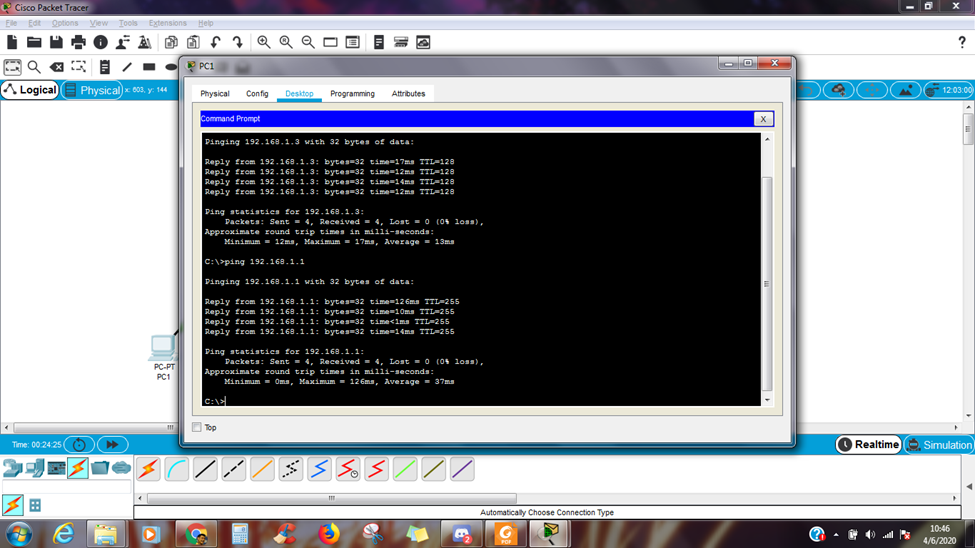This screenshot has width=975, height=548.
Task: Zoom in with the plus magnifier icon
Action: pos(264,42)
